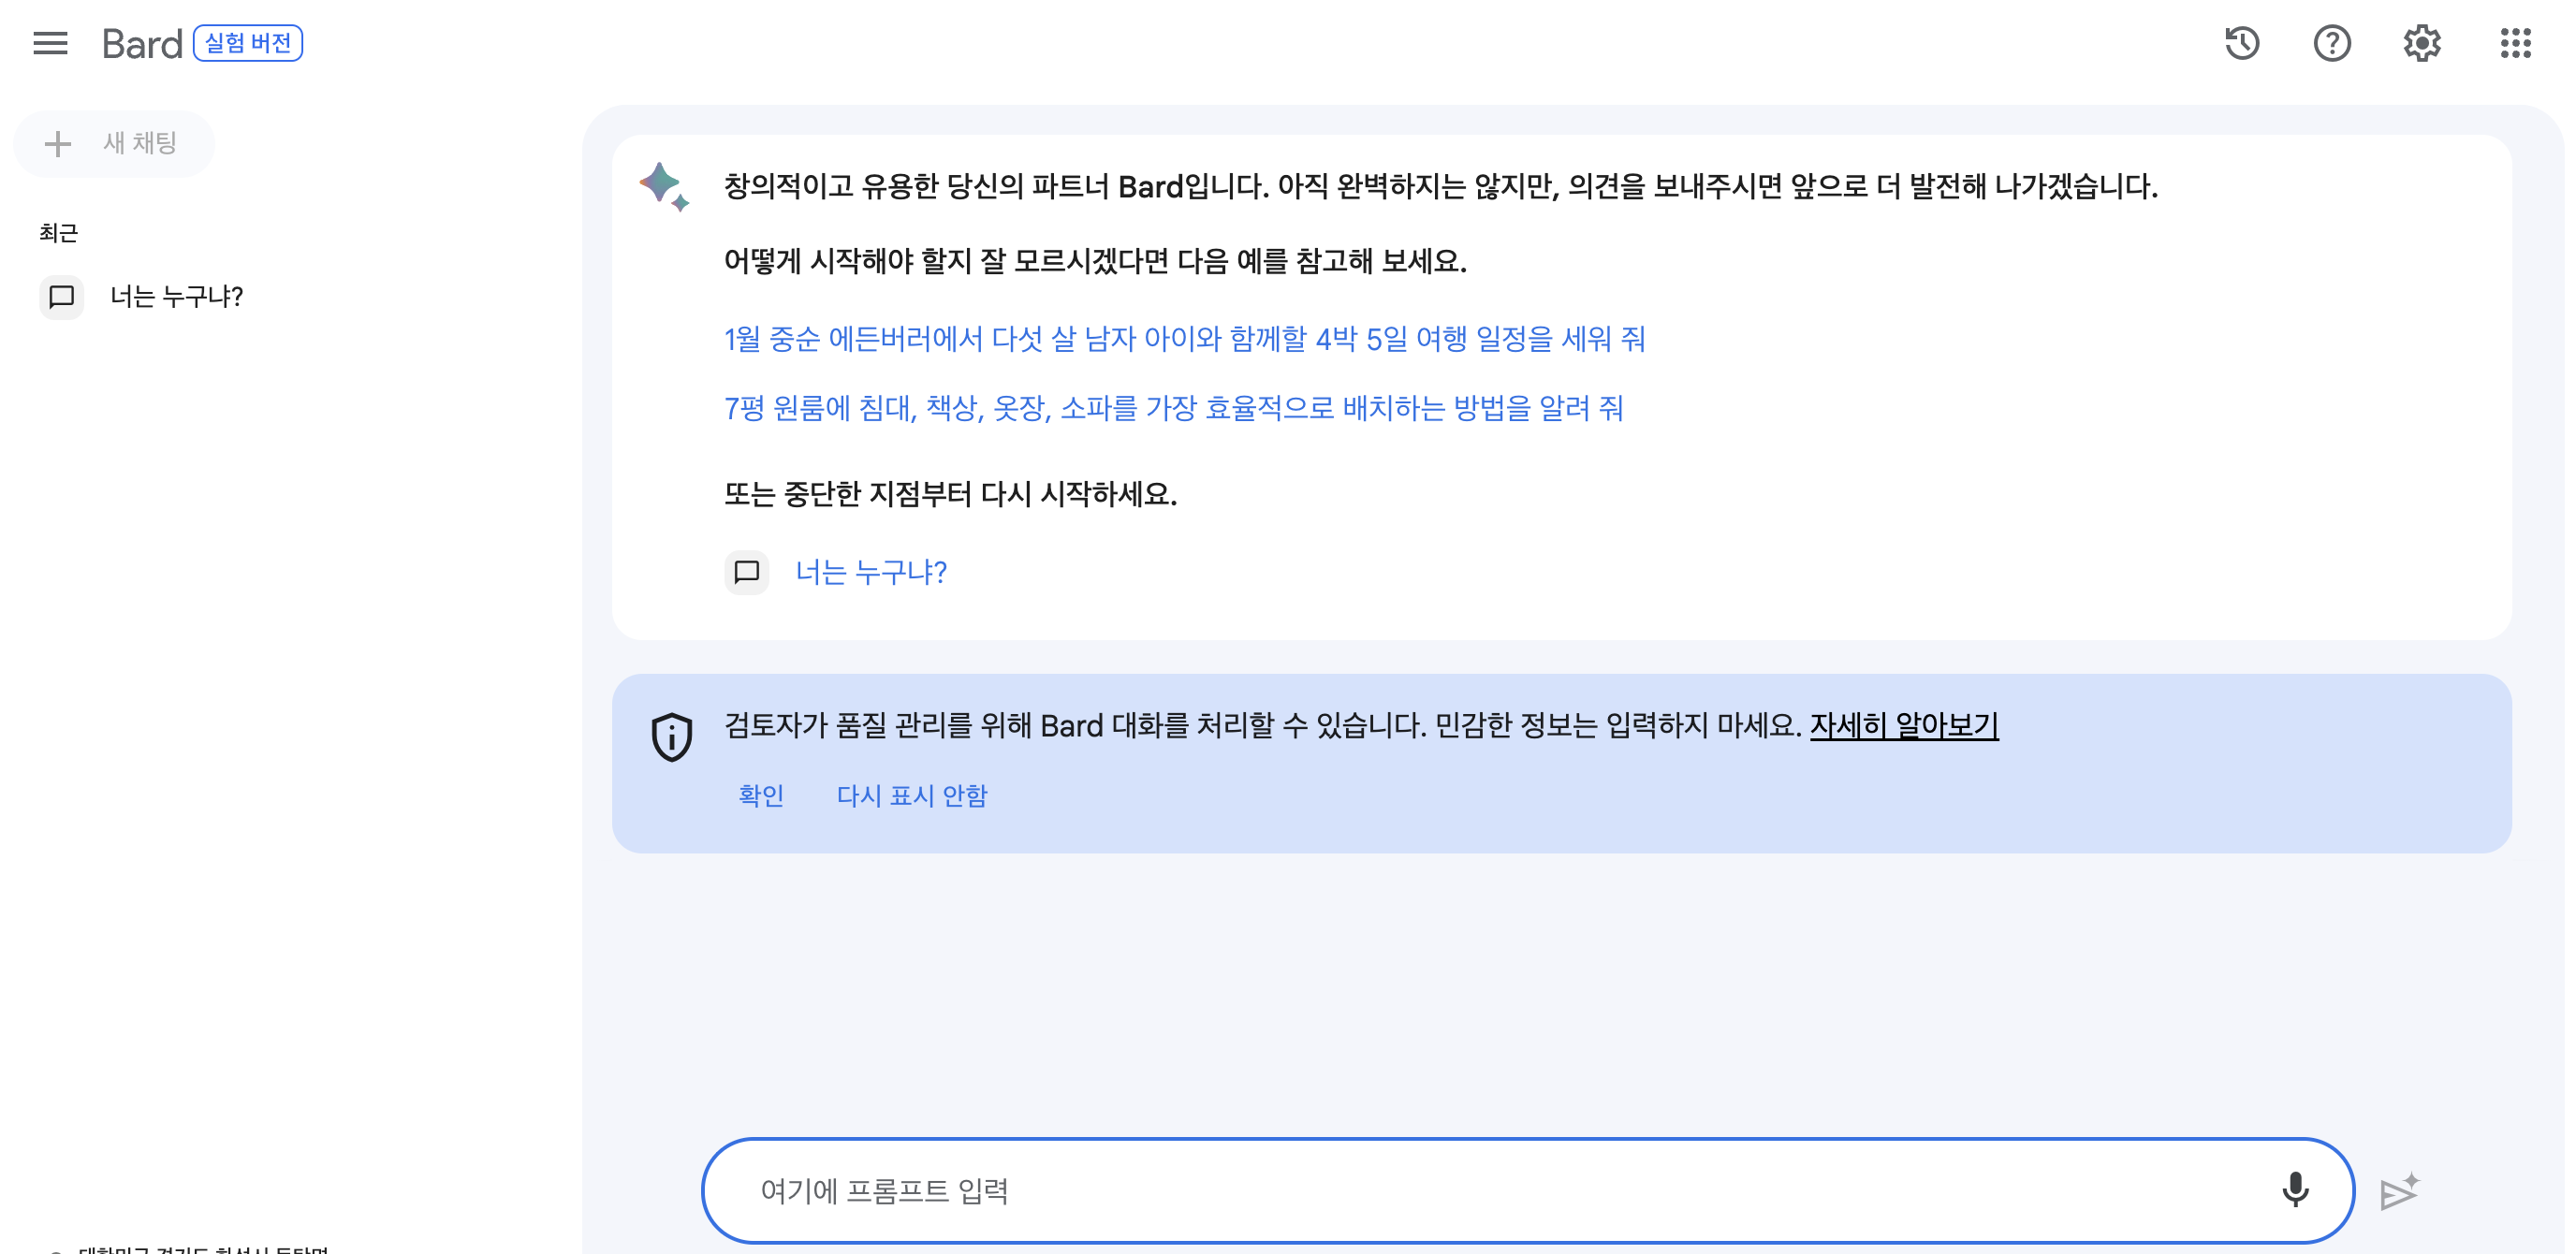
Task: Click chat icon beside 너는 누구냐? link
Action: point(746,572)
